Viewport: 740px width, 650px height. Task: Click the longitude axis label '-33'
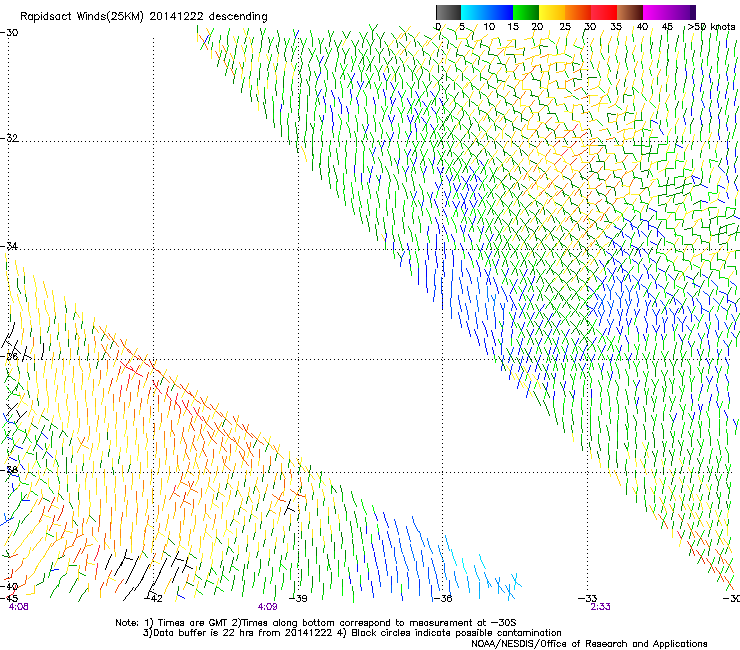tap(588, 598)
